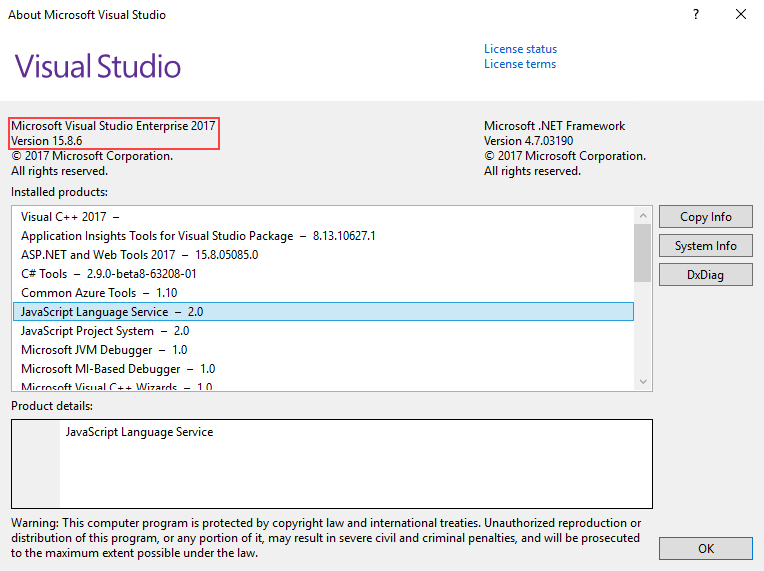764x571 pixels.
Task: Click scrollbar down arrow in installed products
Action: [x=643, y=381]
